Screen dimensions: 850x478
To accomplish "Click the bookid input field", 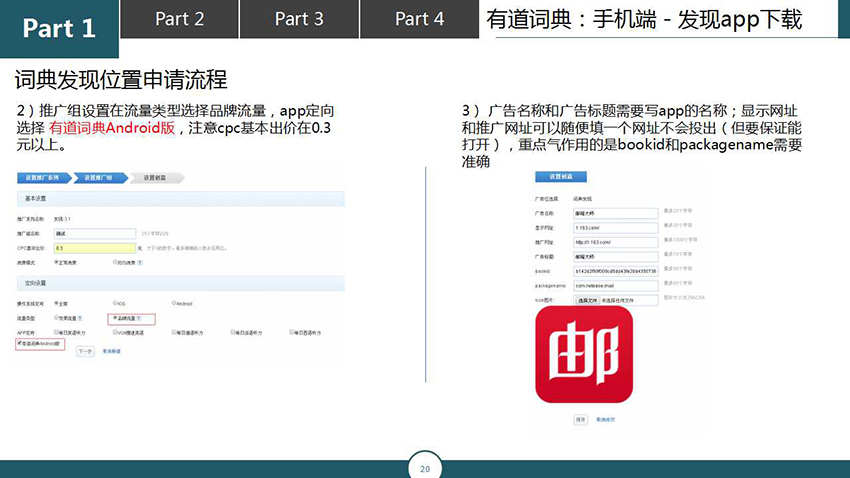I will coord(616,271).
